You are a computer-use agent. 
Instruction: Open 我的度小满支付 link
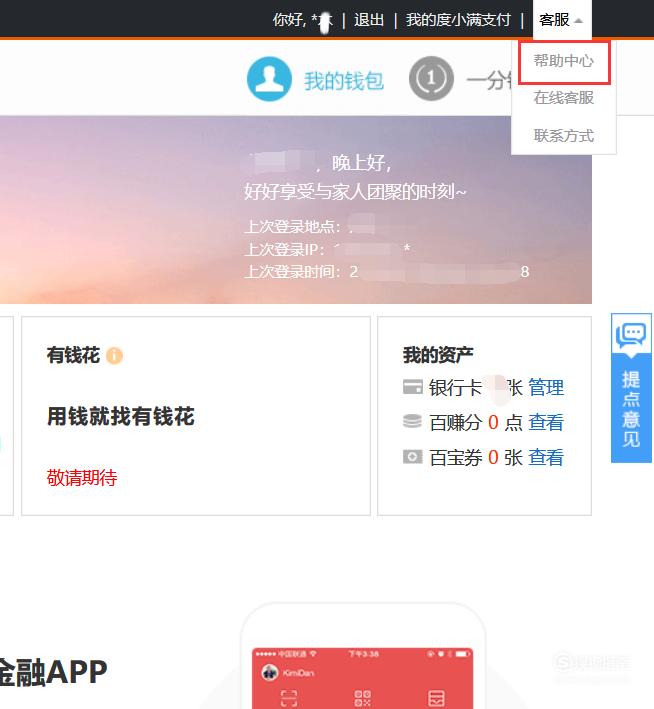pyautogui.click(x=458, y=20)
